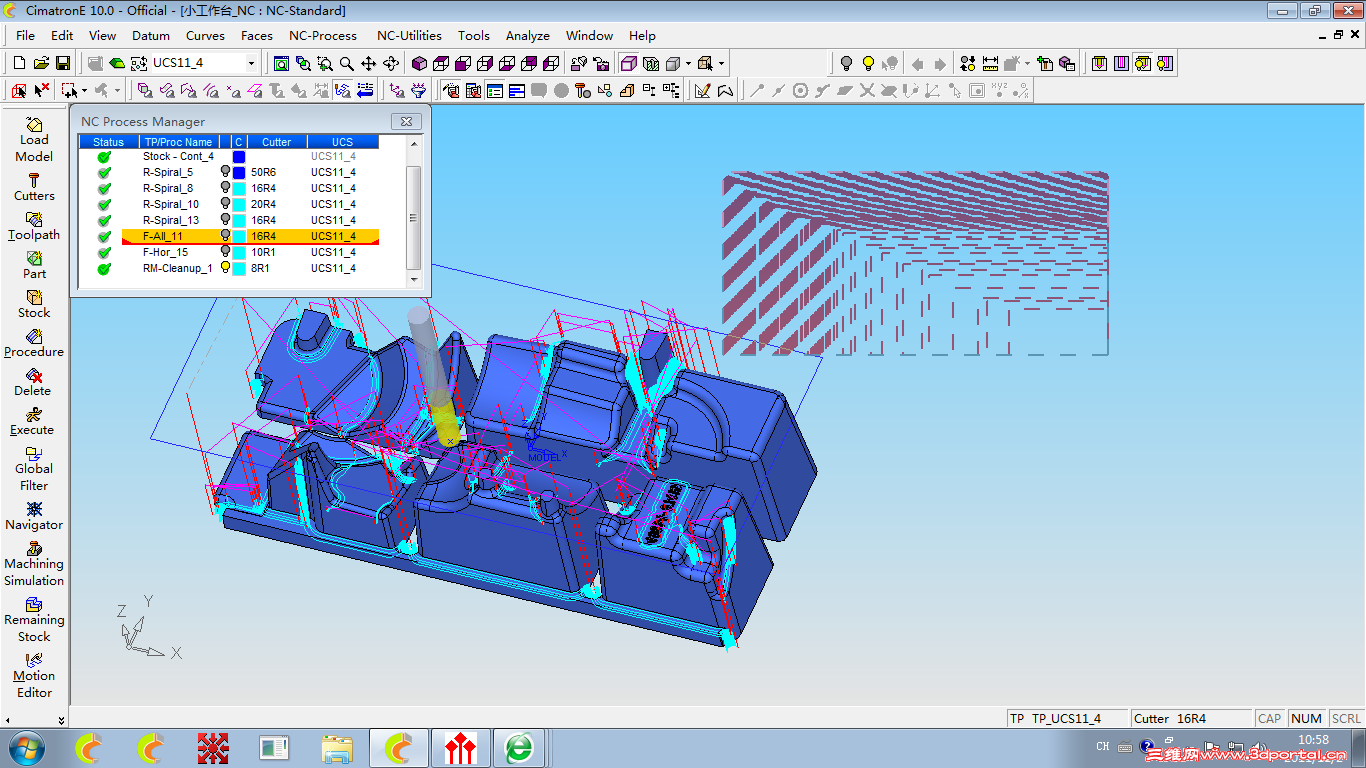1366x768 pixels.
Task: Click the yellow light bulb show icon
Action: click(x=868, y=63)
